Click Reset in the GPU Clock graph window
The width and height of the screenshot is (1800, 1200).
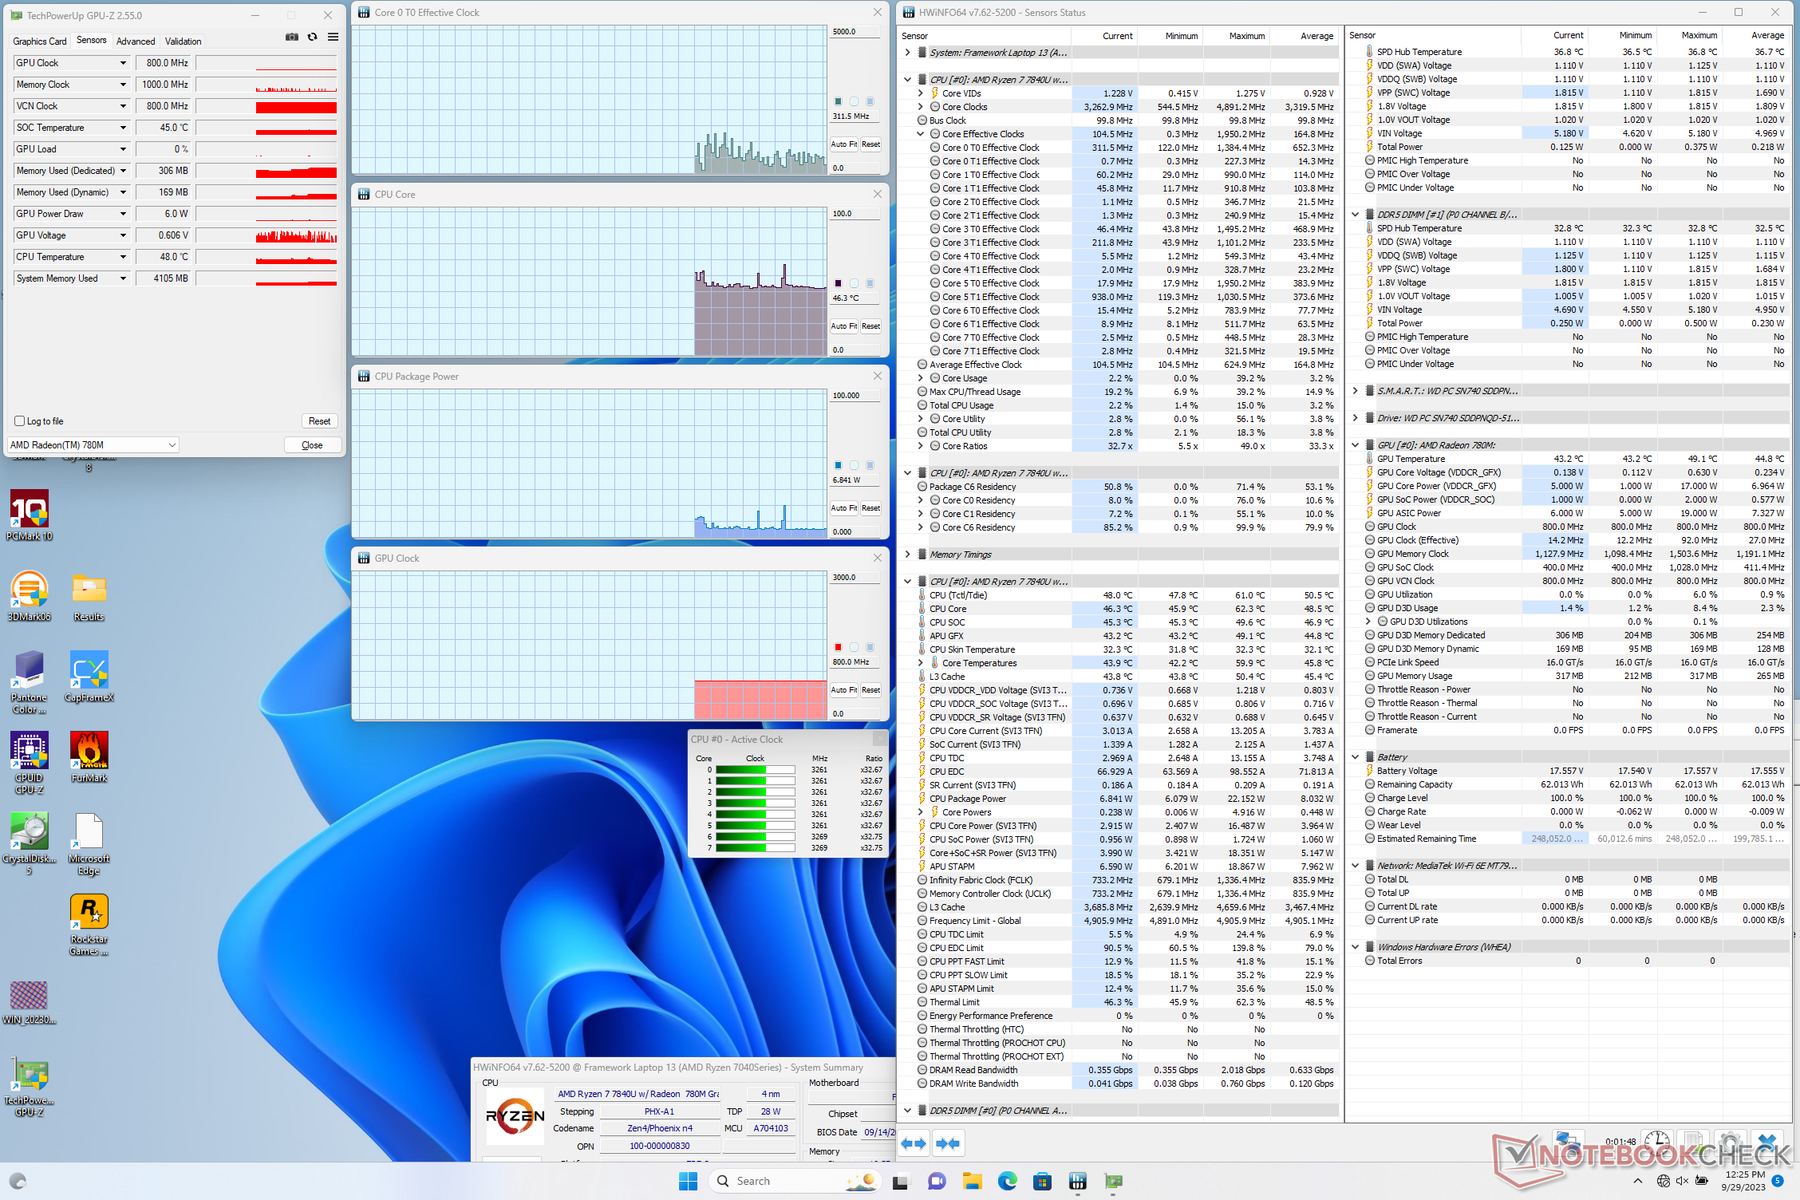click(x=871, y=690)
